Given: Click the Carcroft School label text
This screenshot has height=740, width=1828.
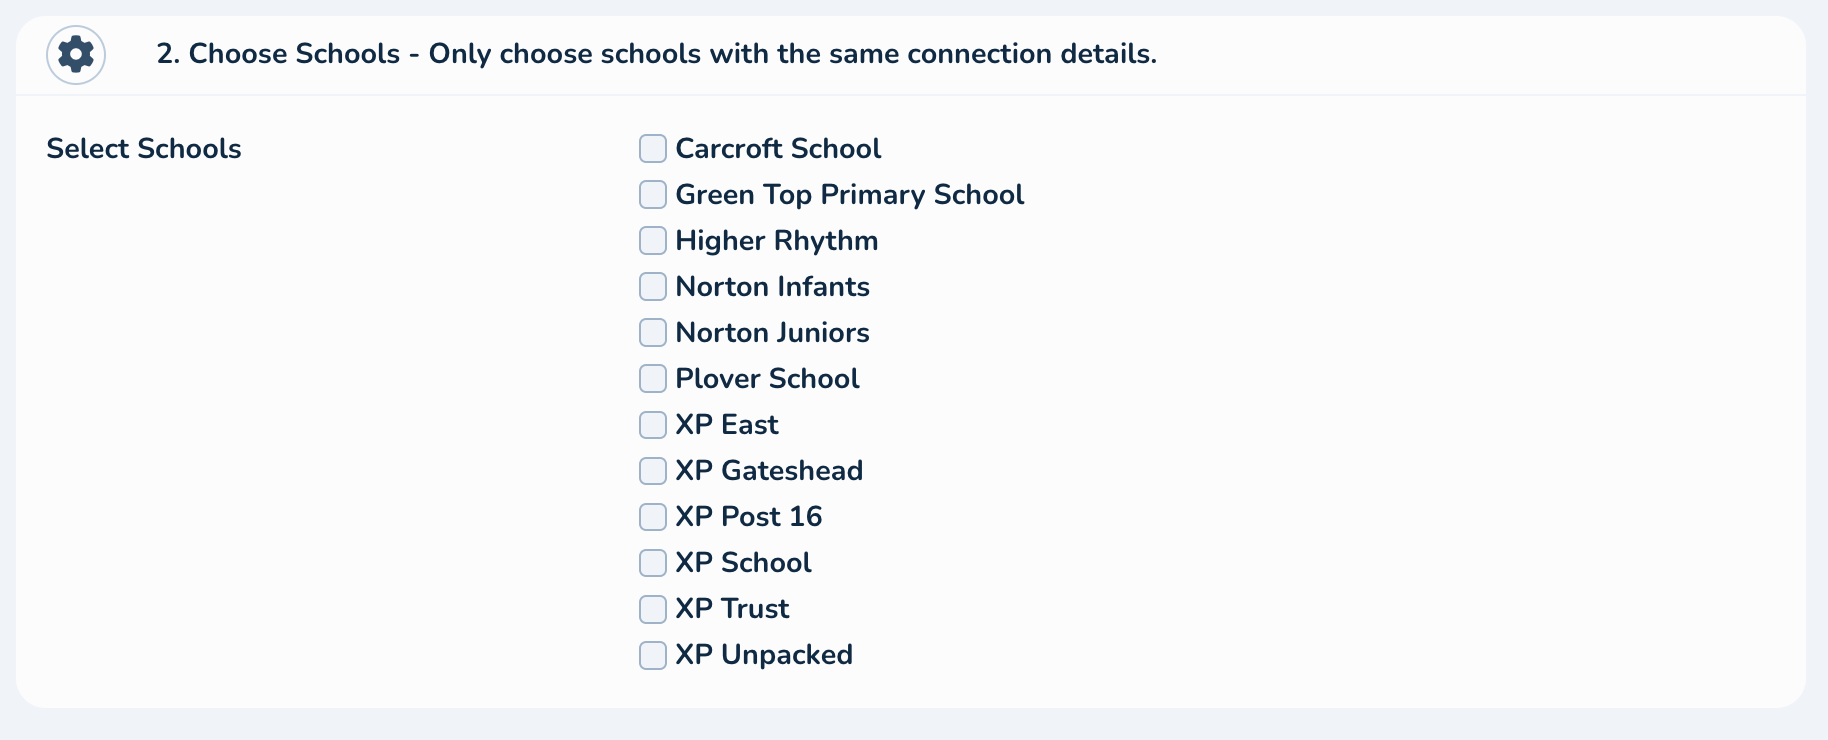Looking at the screenshot, I should coord(778,149).
